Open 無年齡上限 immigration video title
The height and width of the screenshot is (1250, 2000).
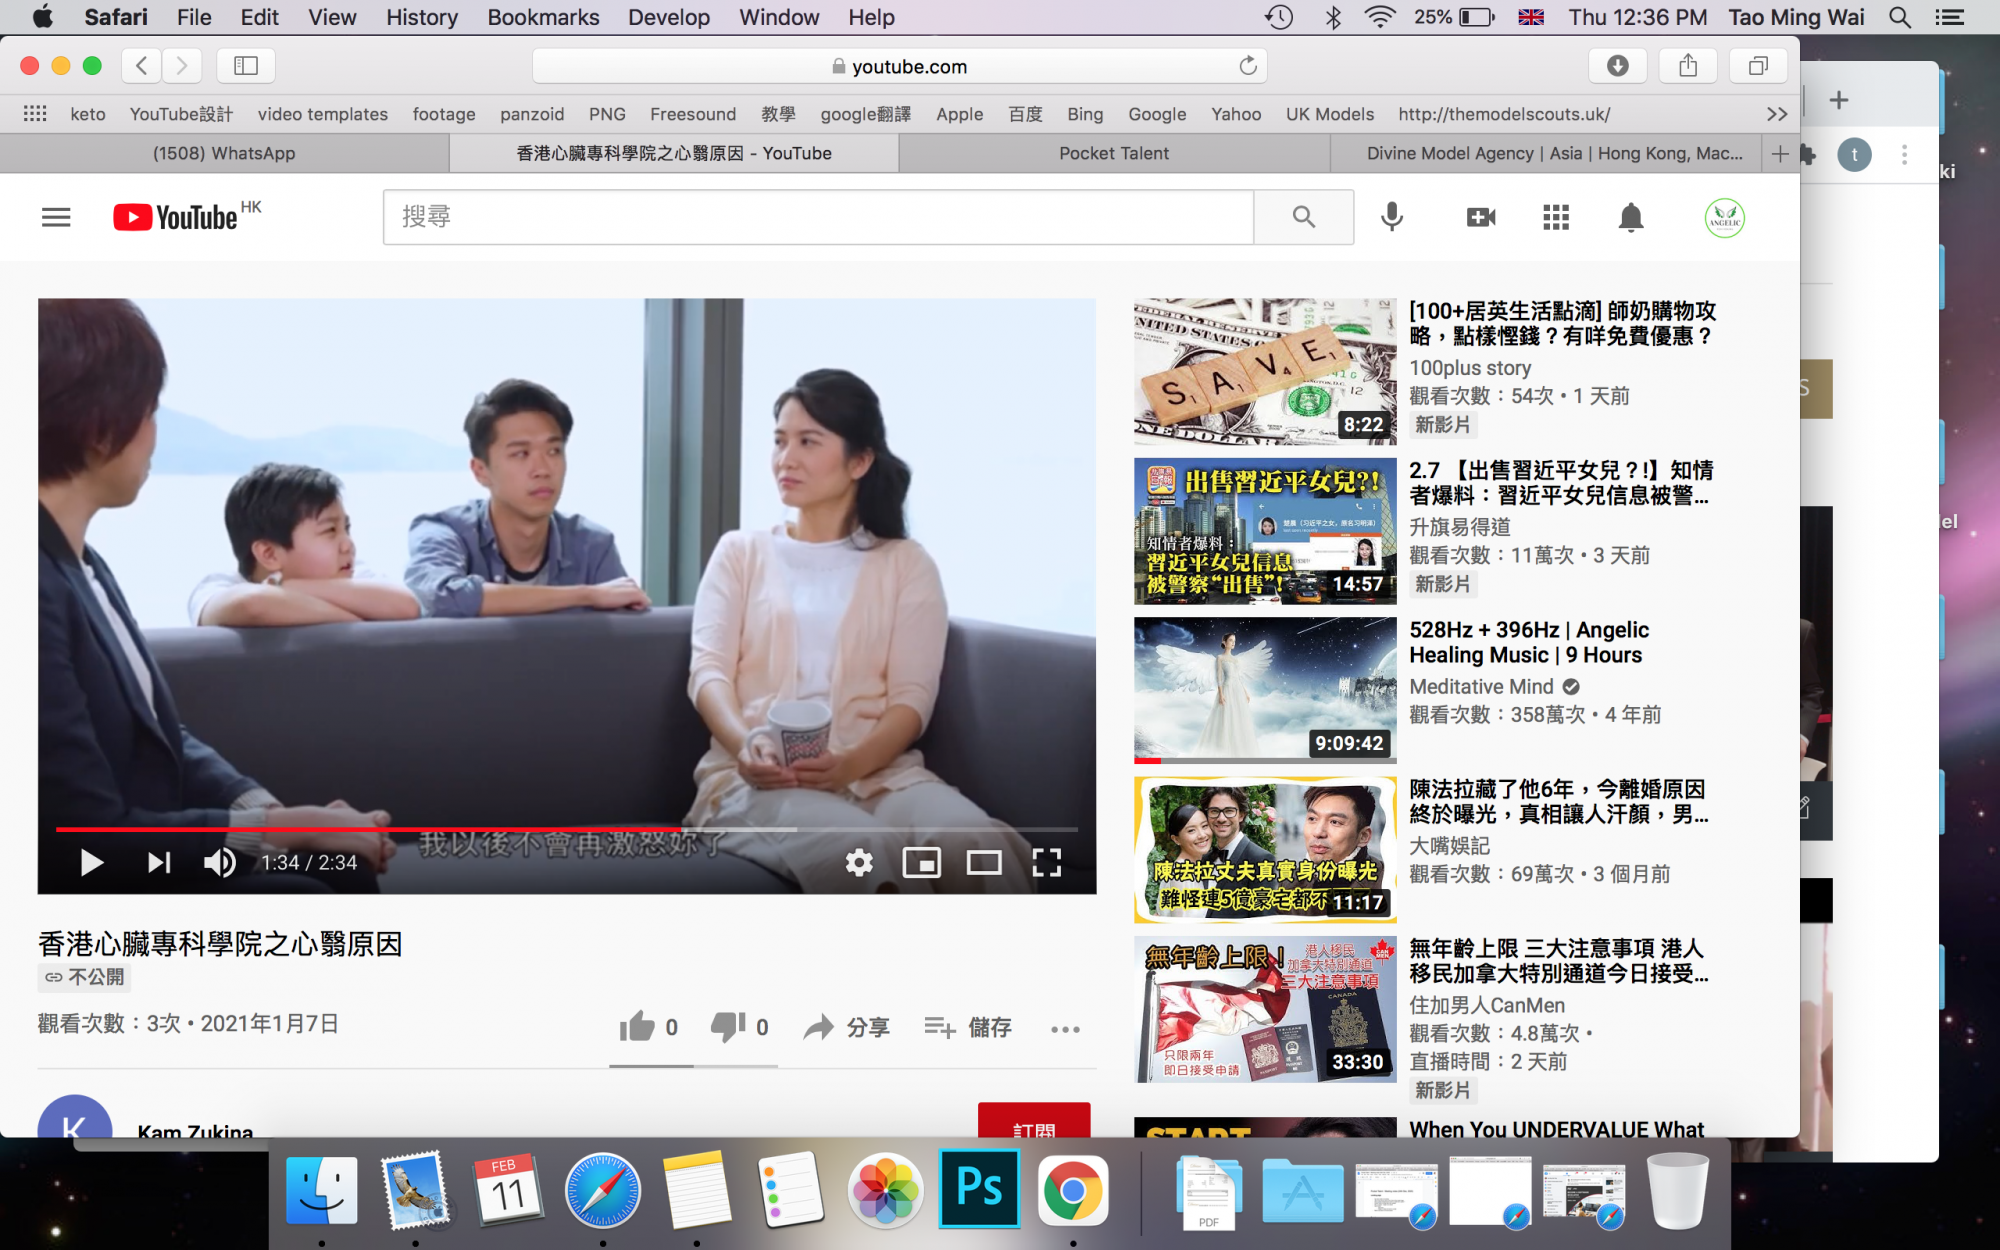[1559, 960]
